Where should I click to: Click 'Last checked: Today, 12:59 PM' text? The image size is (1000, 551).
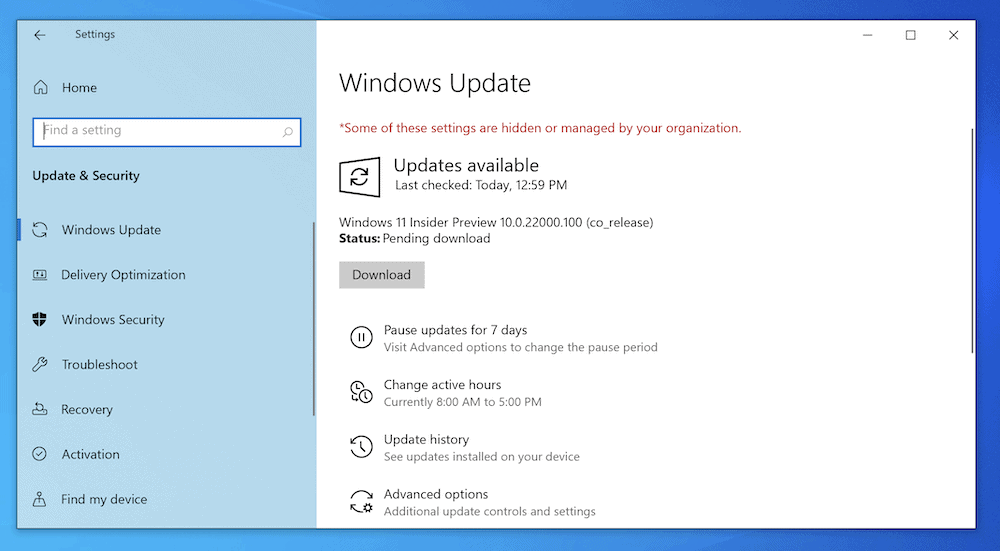click(481, 185)
